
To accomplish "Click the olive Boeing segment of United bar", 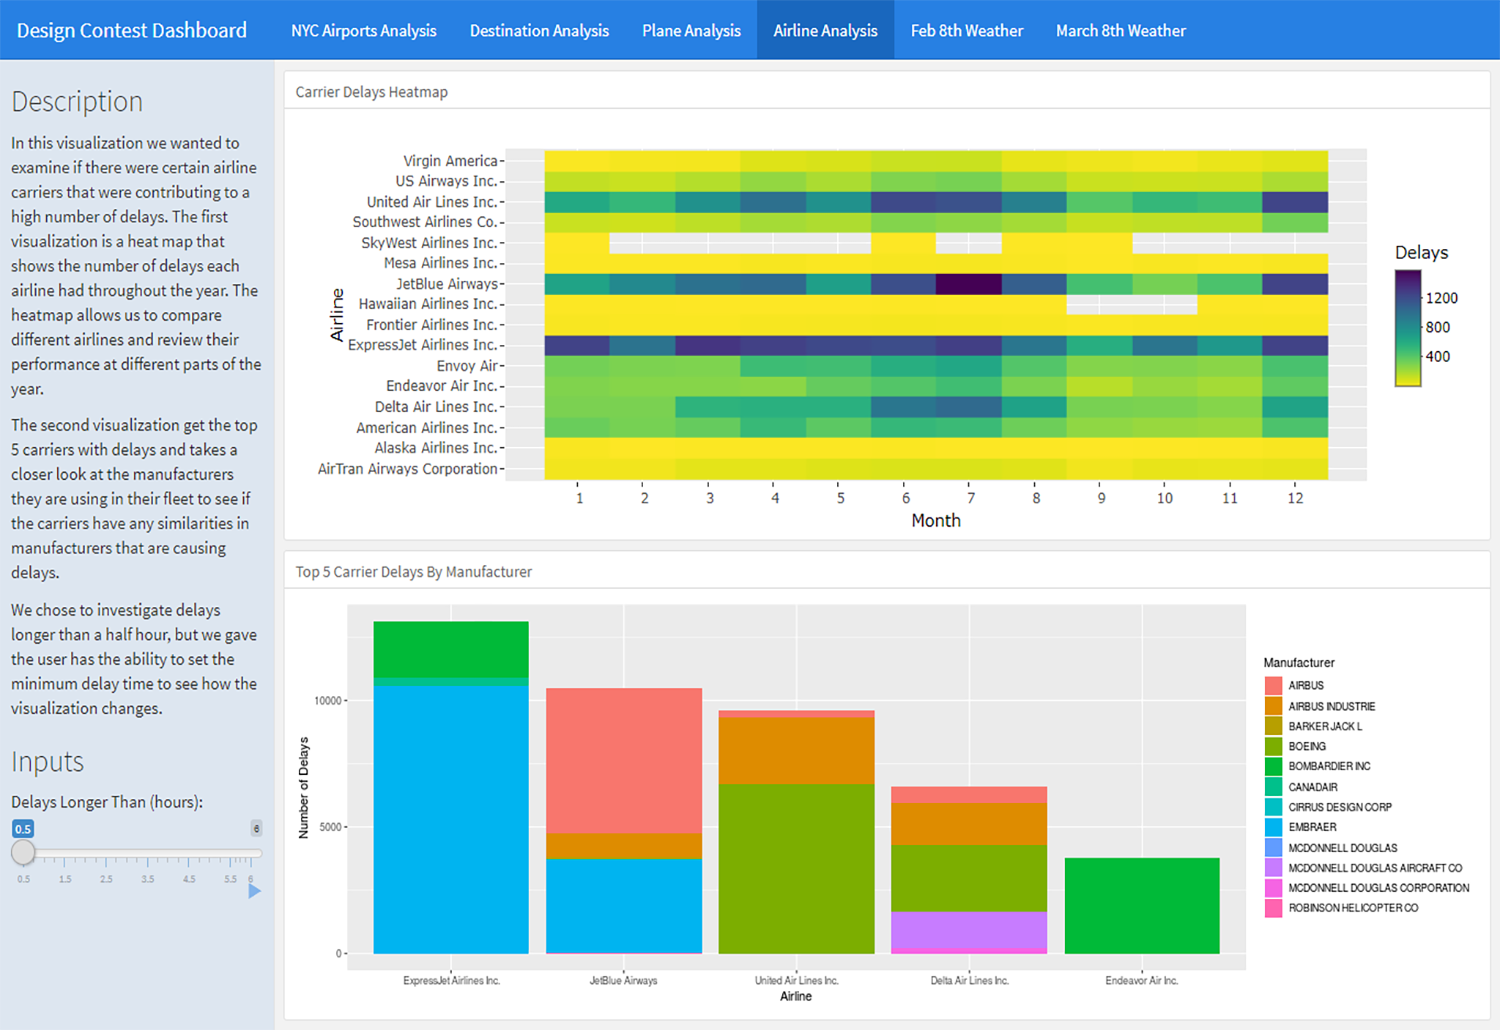I will 797,868.
